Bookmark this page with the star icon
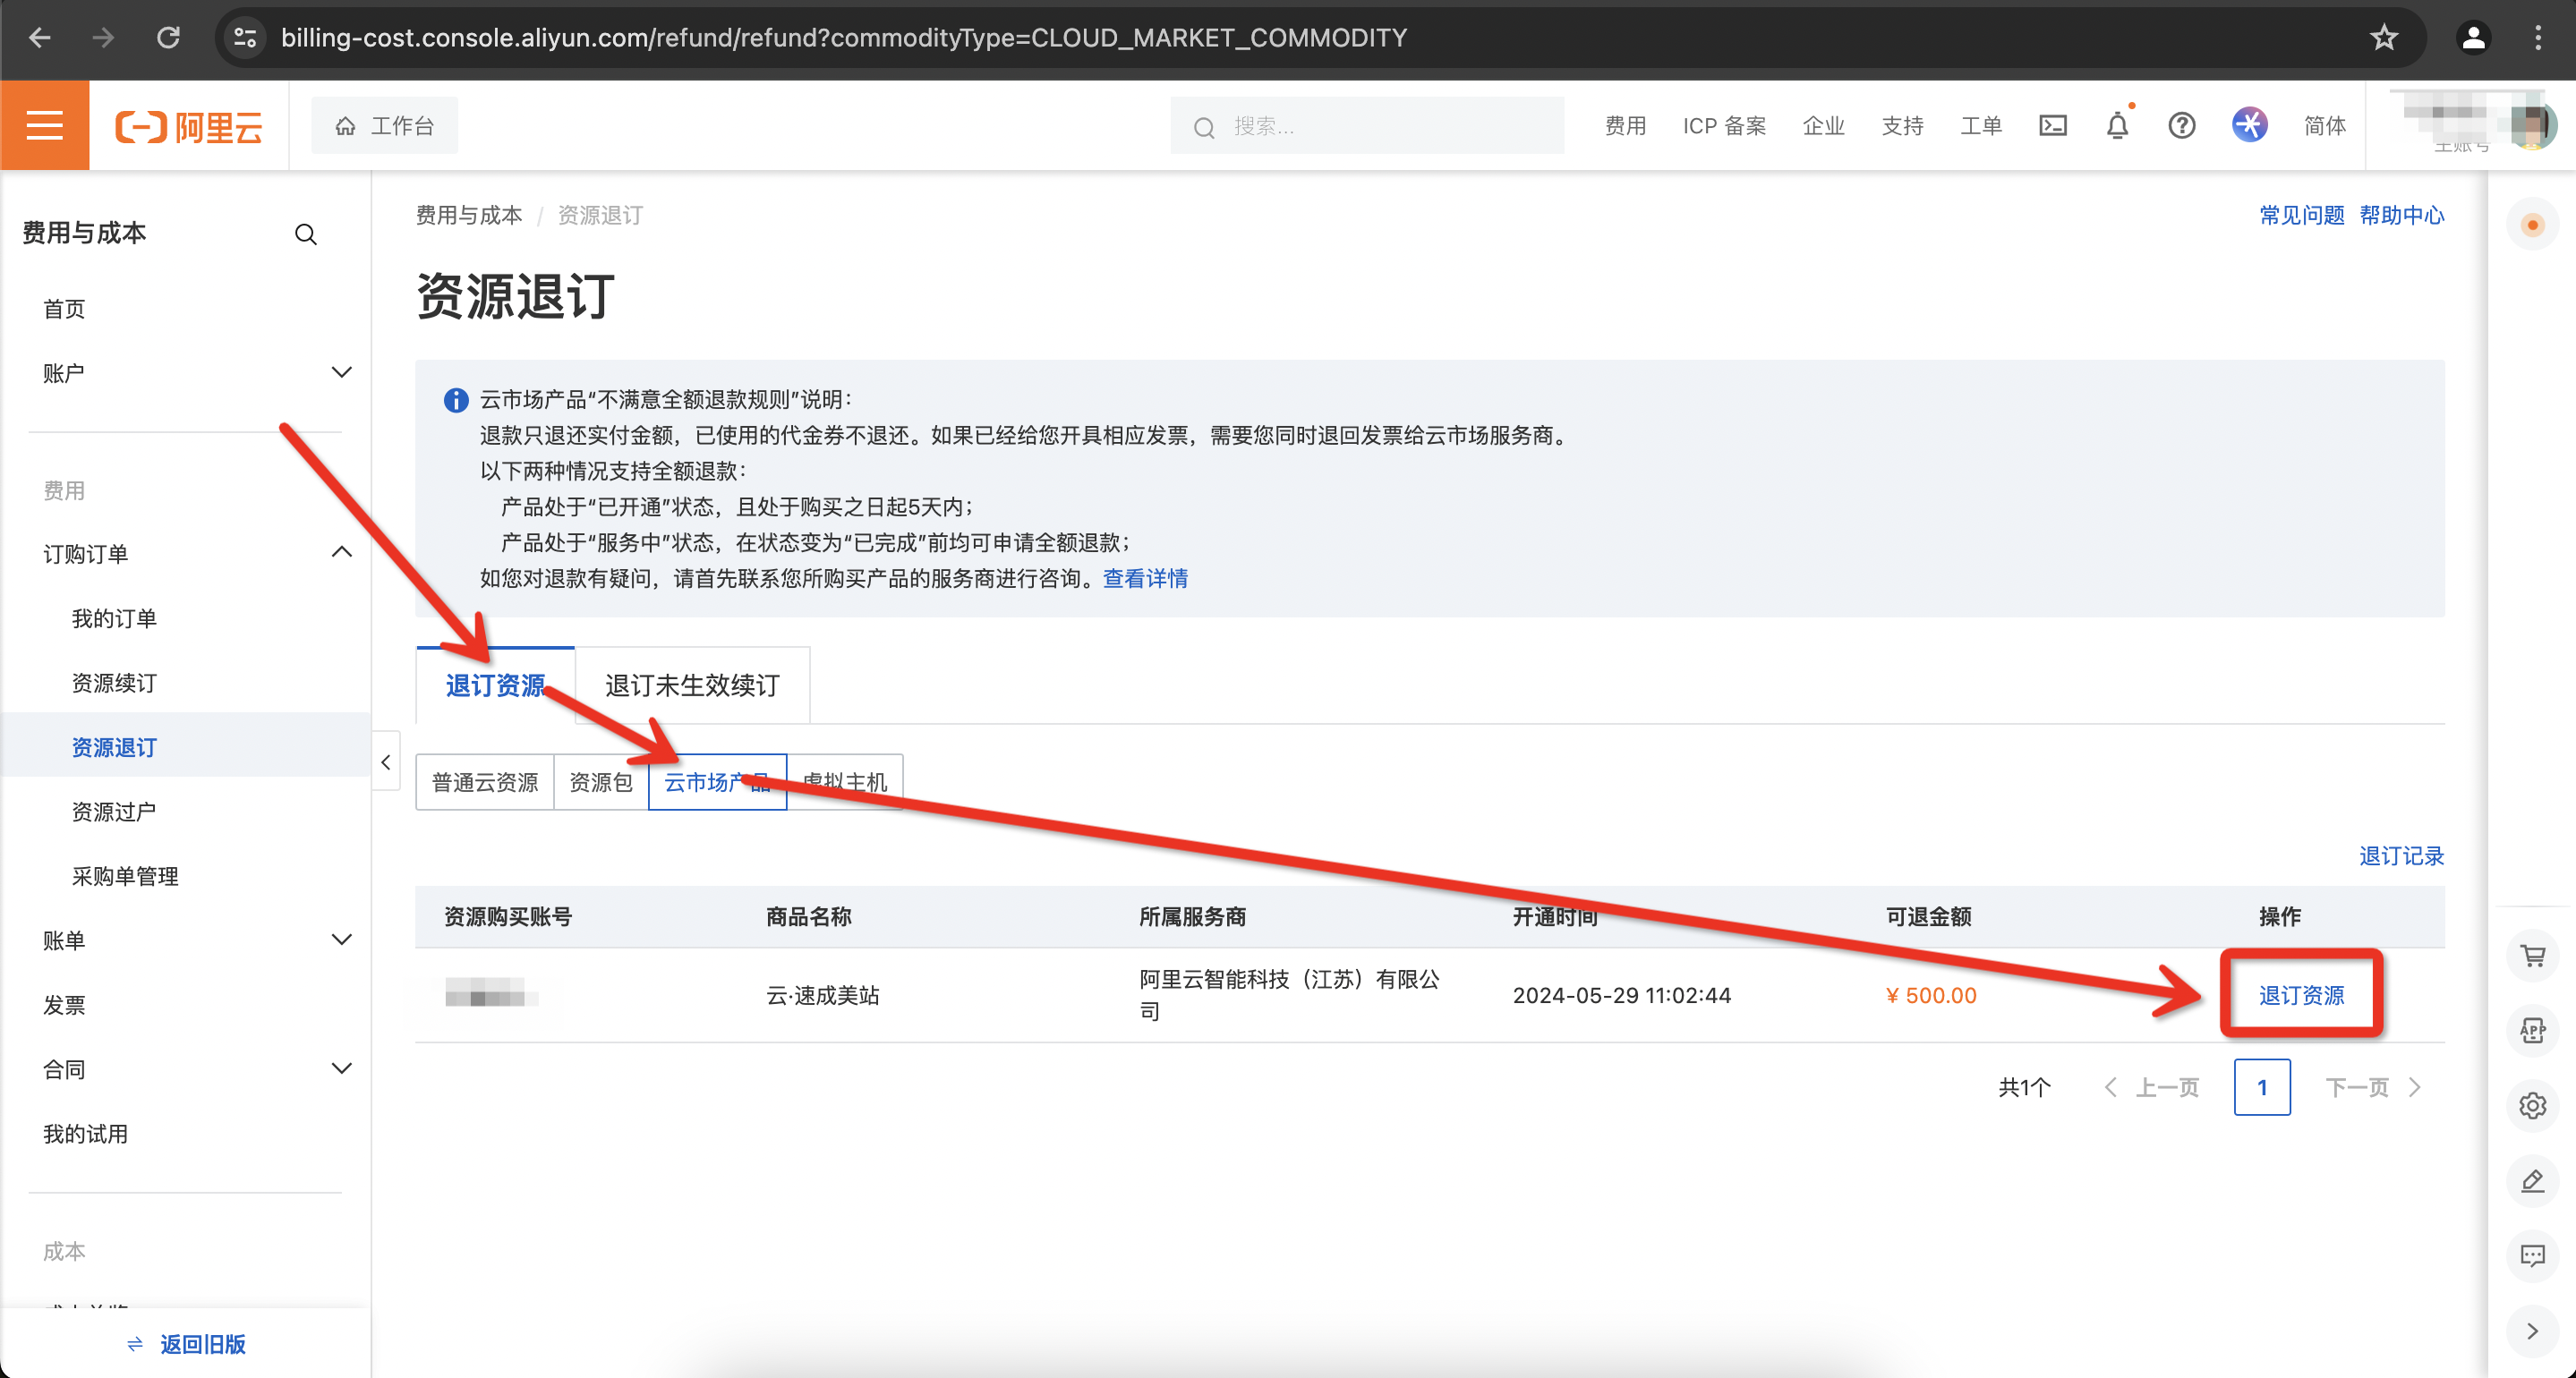The height and width of the screenshot is (1378, 2576). pos(2384,38)
